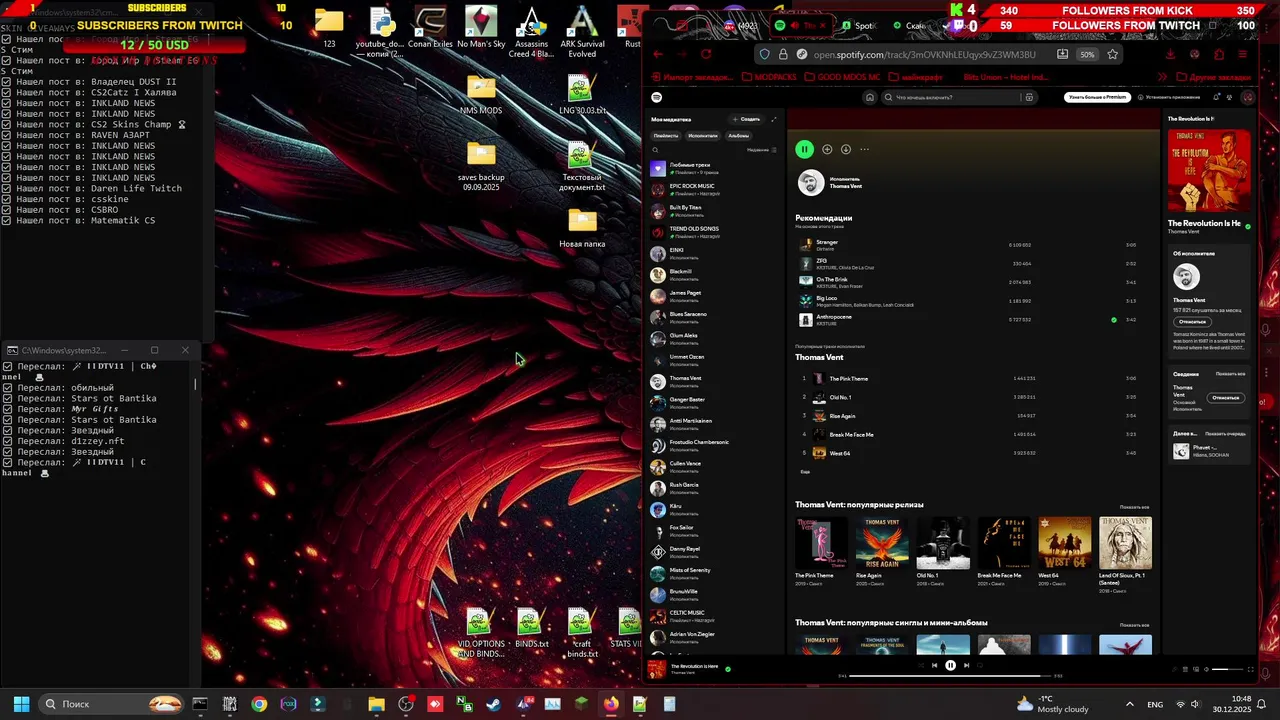Open the Windows Start menu
Image resolution: width=1280 pixels, height=720 pixels.
(x=21, y=704)
